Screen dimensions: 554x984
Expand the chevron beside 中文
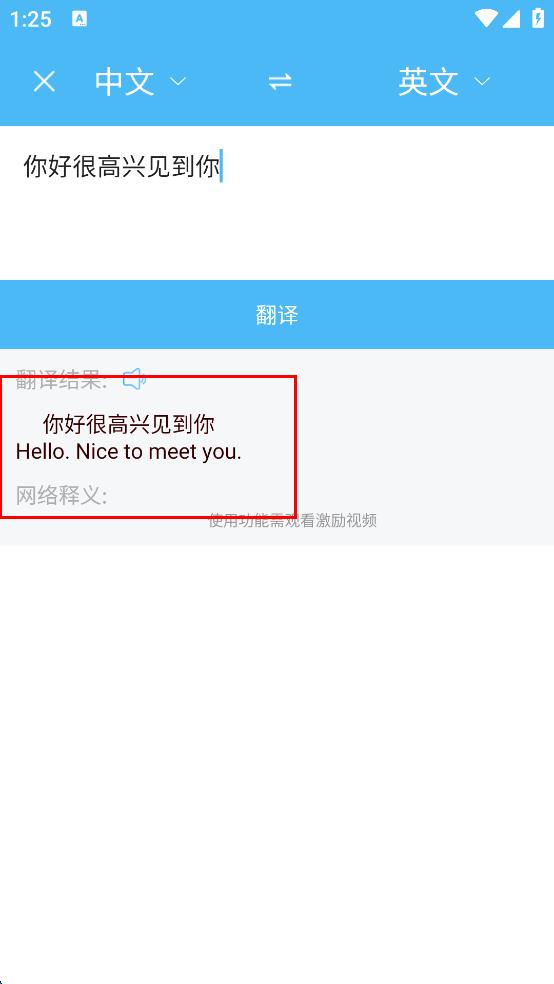point(178,82)
